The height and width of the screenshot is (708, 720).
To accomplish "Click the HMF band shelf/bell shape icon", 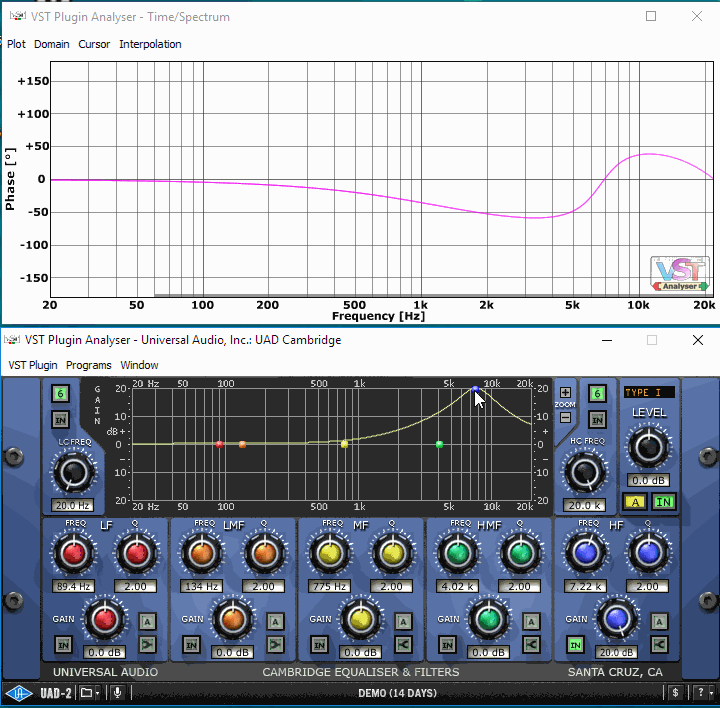I will (532, 645).
